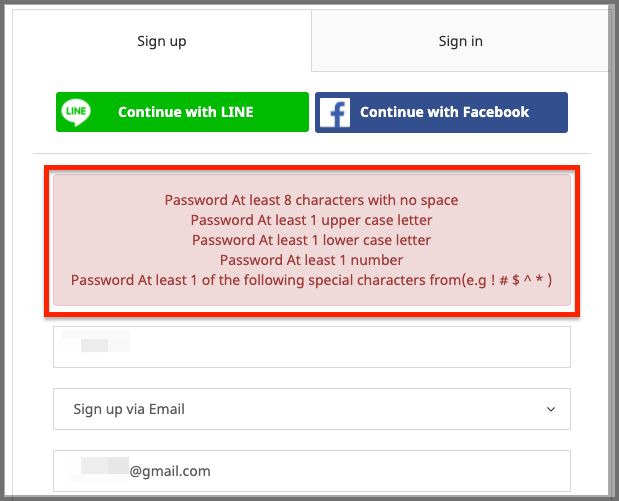
Task: Click the '8 characters with no space' message
Action: [311, 200]
